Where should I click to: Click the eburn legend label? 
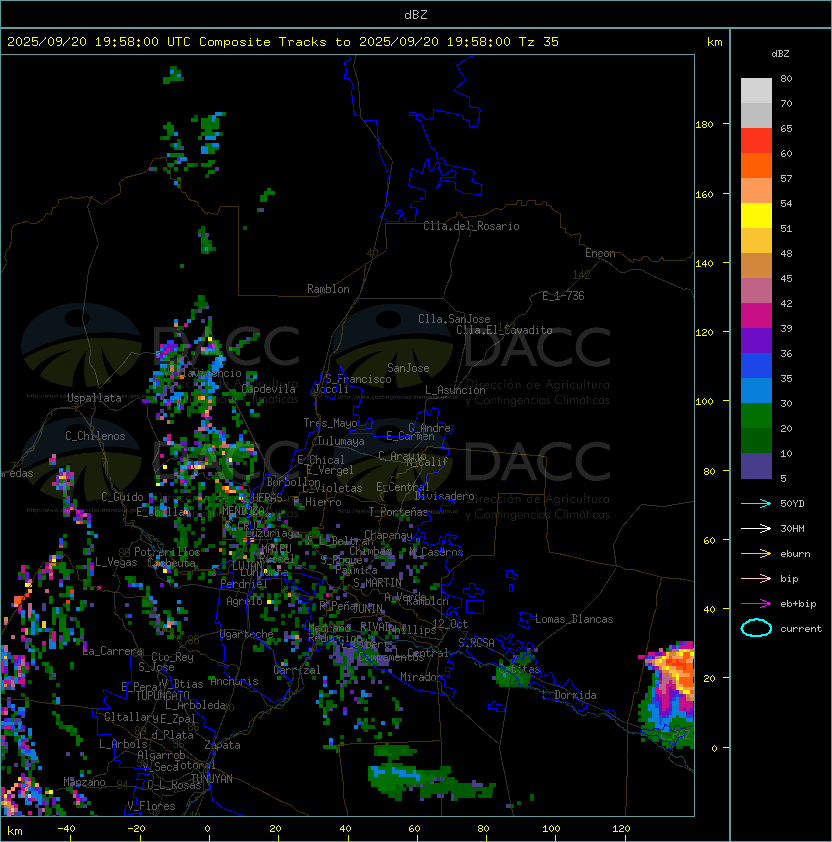pyautogui.click(x=795, y=554)
